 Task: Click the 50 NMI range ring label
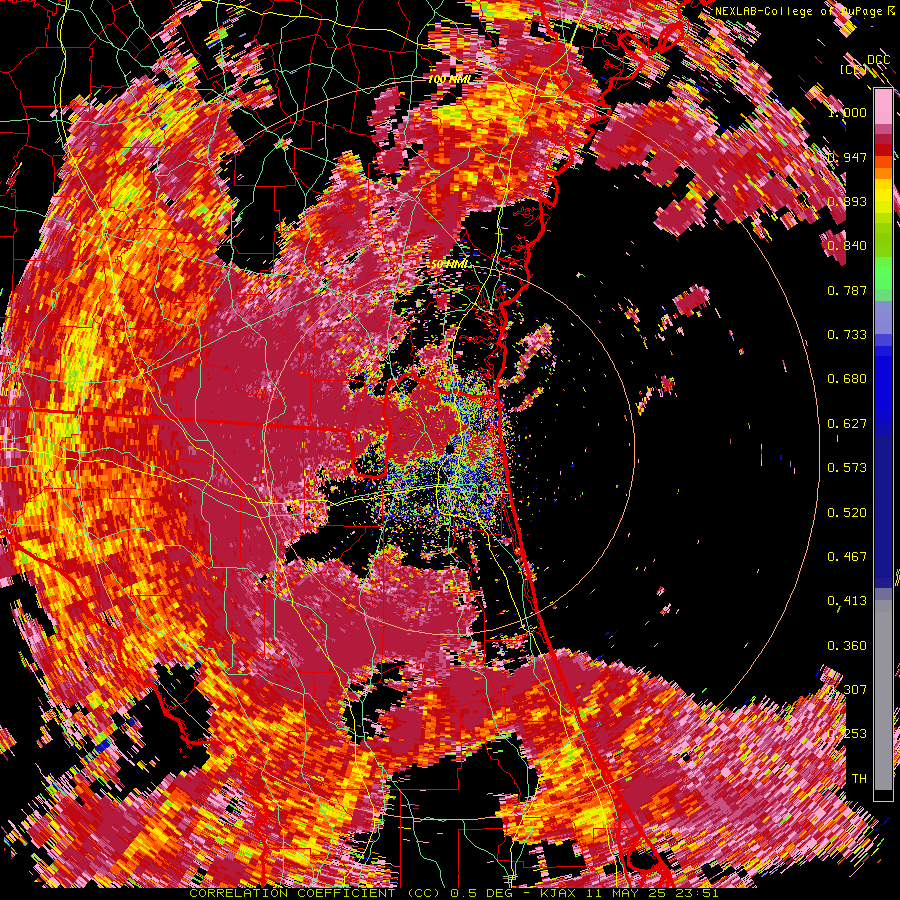(x=449, y=264)
